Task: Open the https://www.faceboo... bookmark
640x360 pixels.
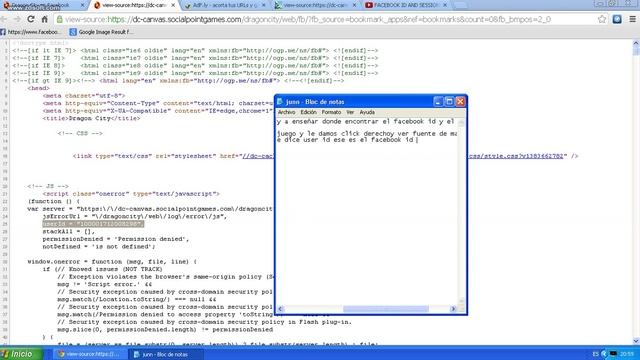Action: 31,32
